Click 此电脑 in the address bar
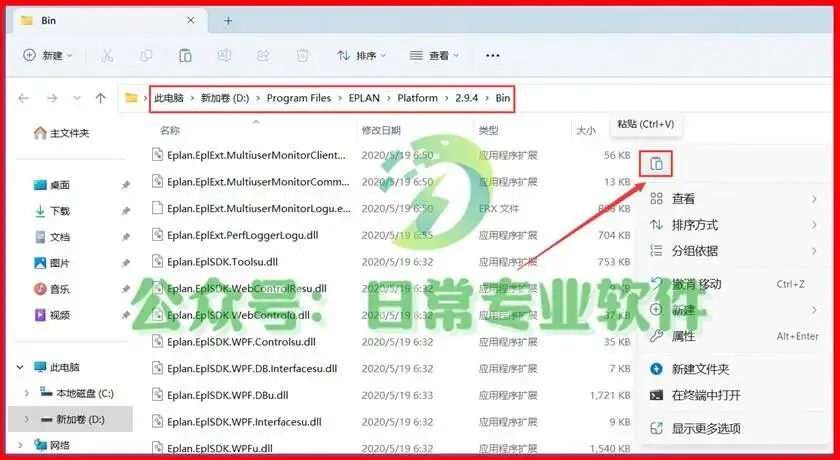 [x=169, y=98]
